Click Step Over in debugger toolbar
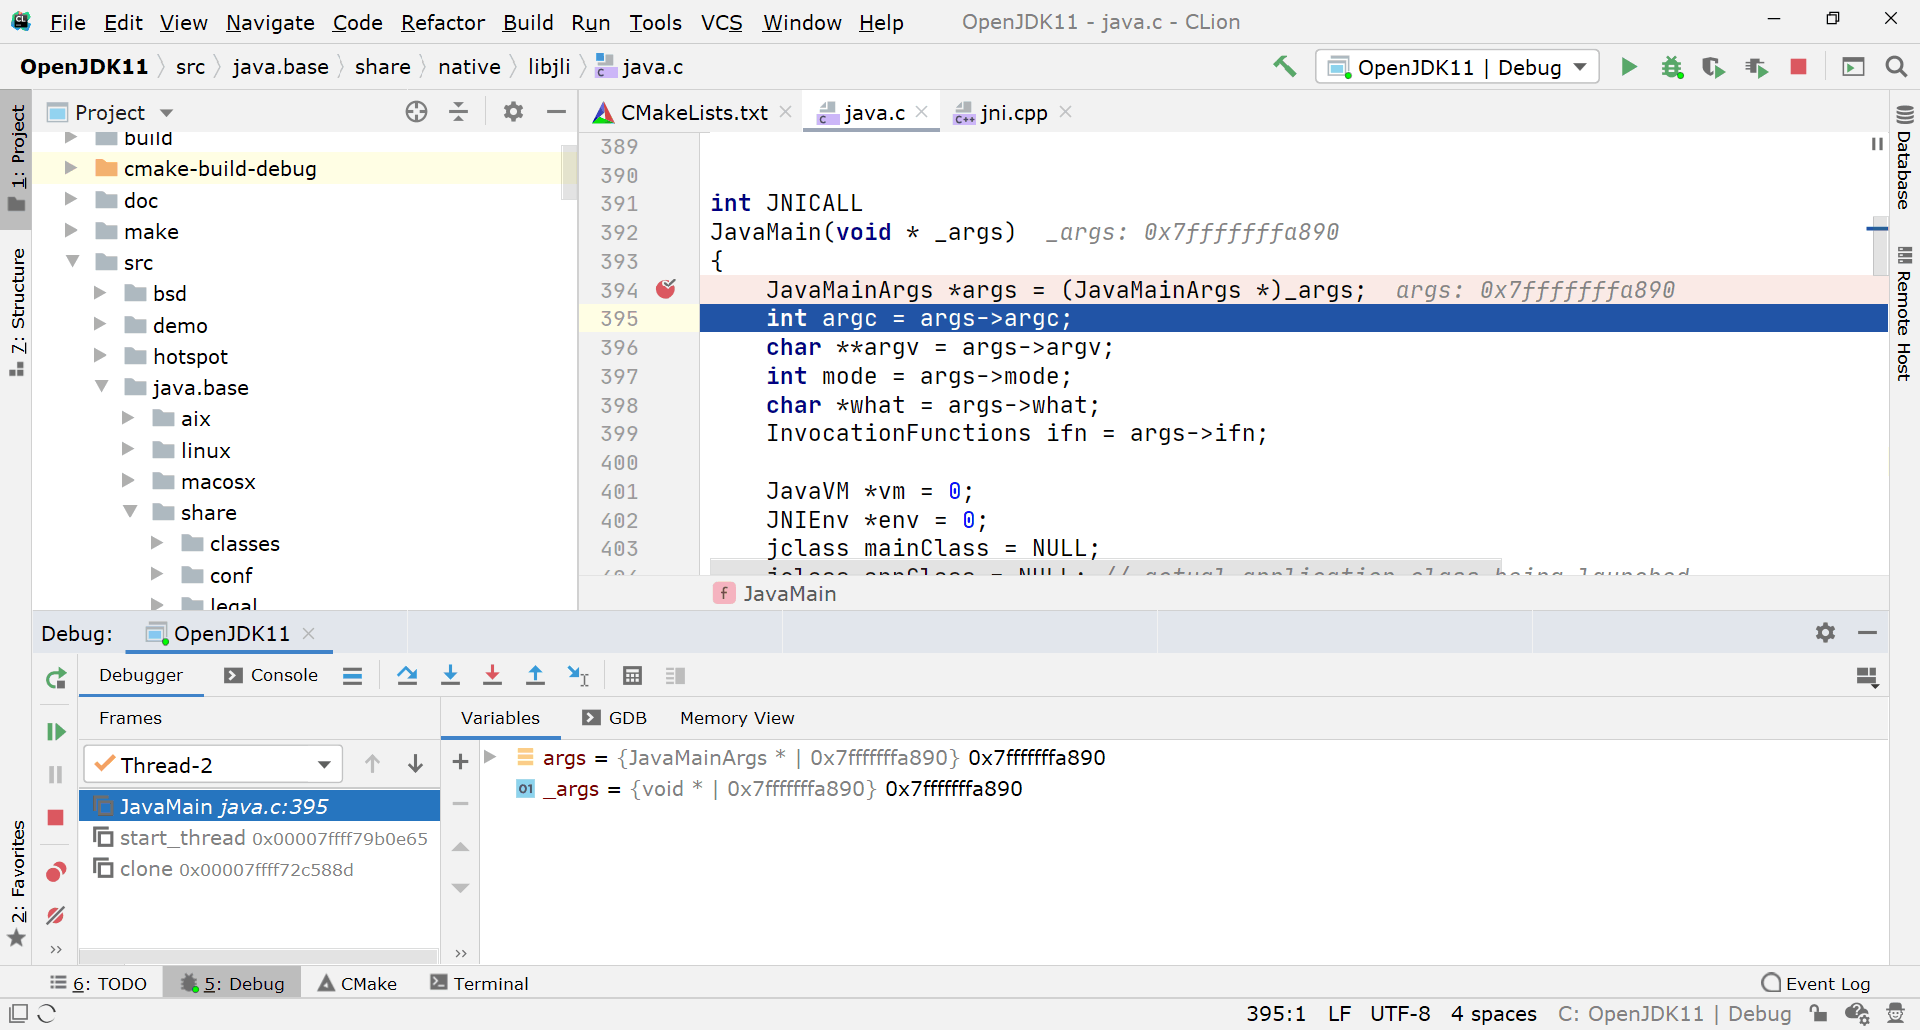The width and height of the screenshot is (1920, 1030). coord(407,676)
